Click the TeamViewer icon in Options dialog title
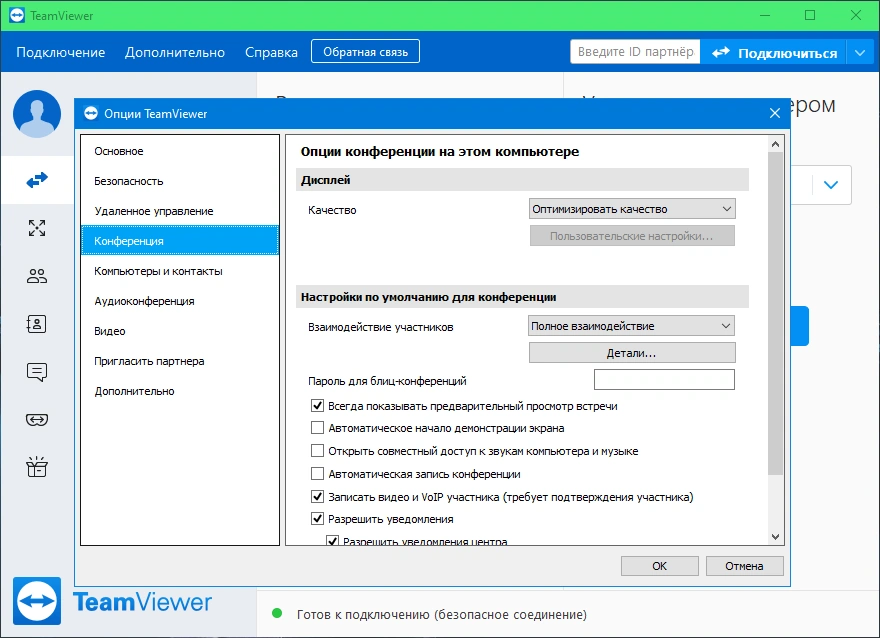880x638 pixels. (91, 113)
